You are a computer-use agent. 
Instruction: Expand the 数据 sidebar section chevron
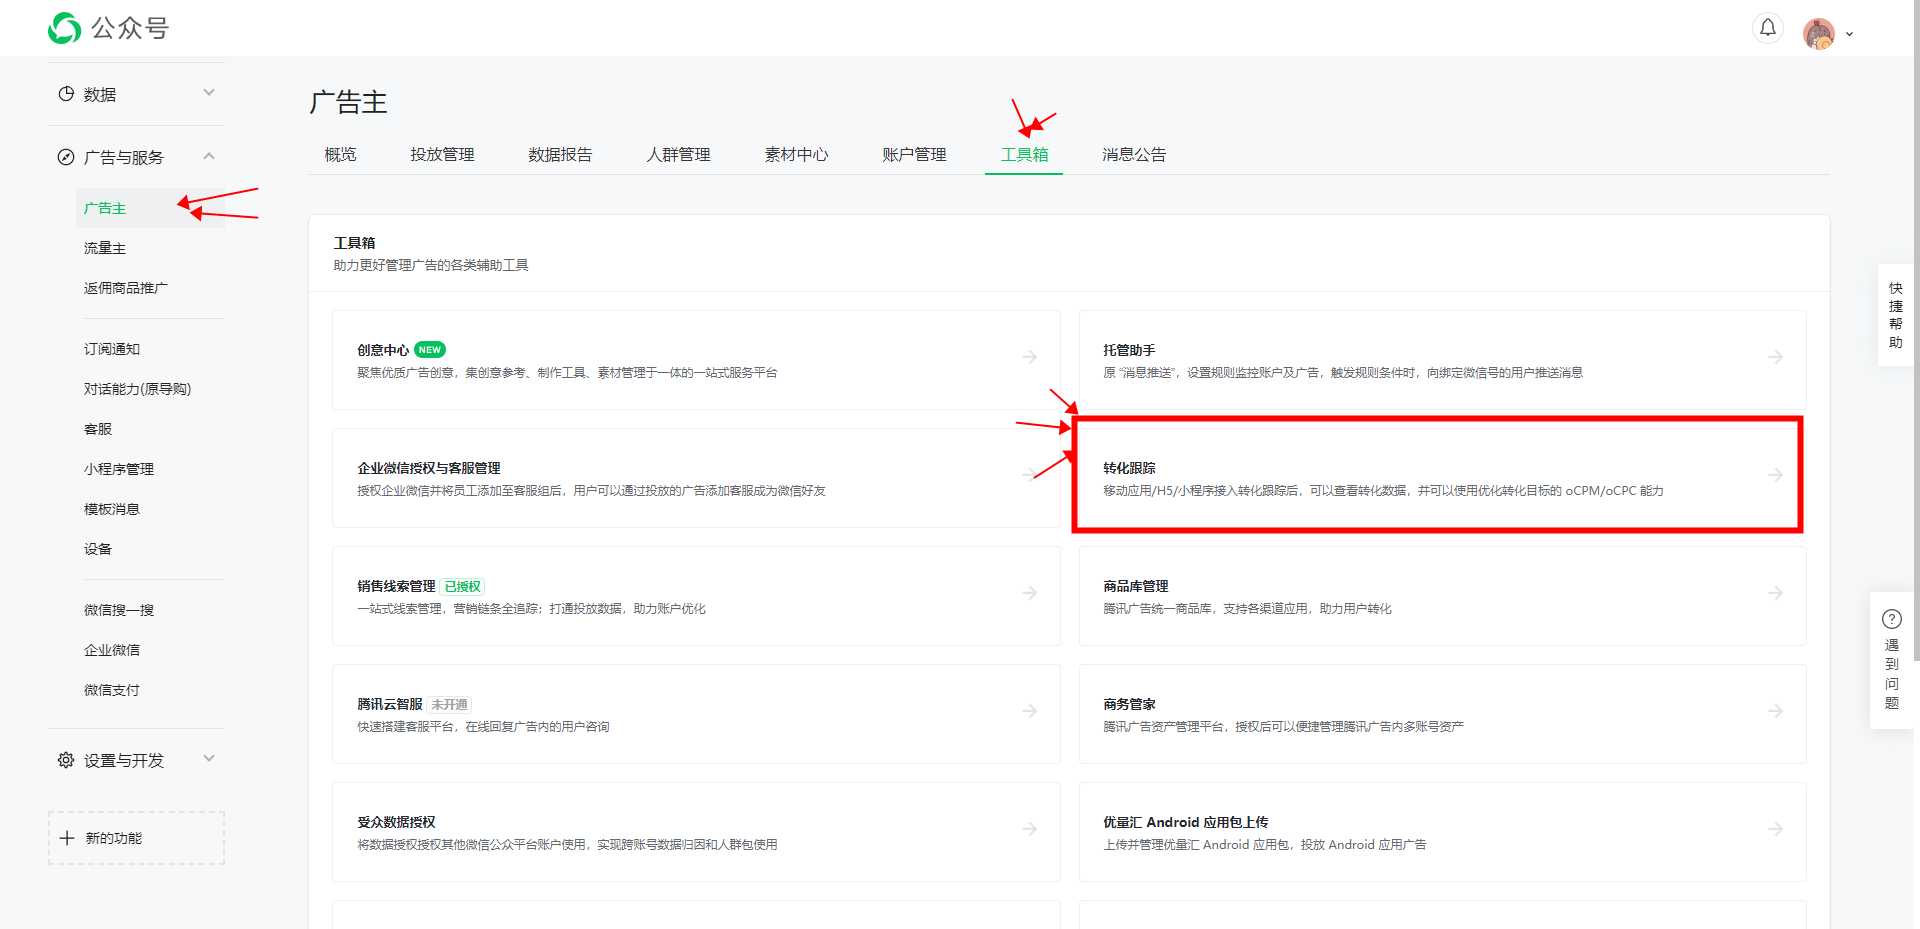click(x=209, y=93)
